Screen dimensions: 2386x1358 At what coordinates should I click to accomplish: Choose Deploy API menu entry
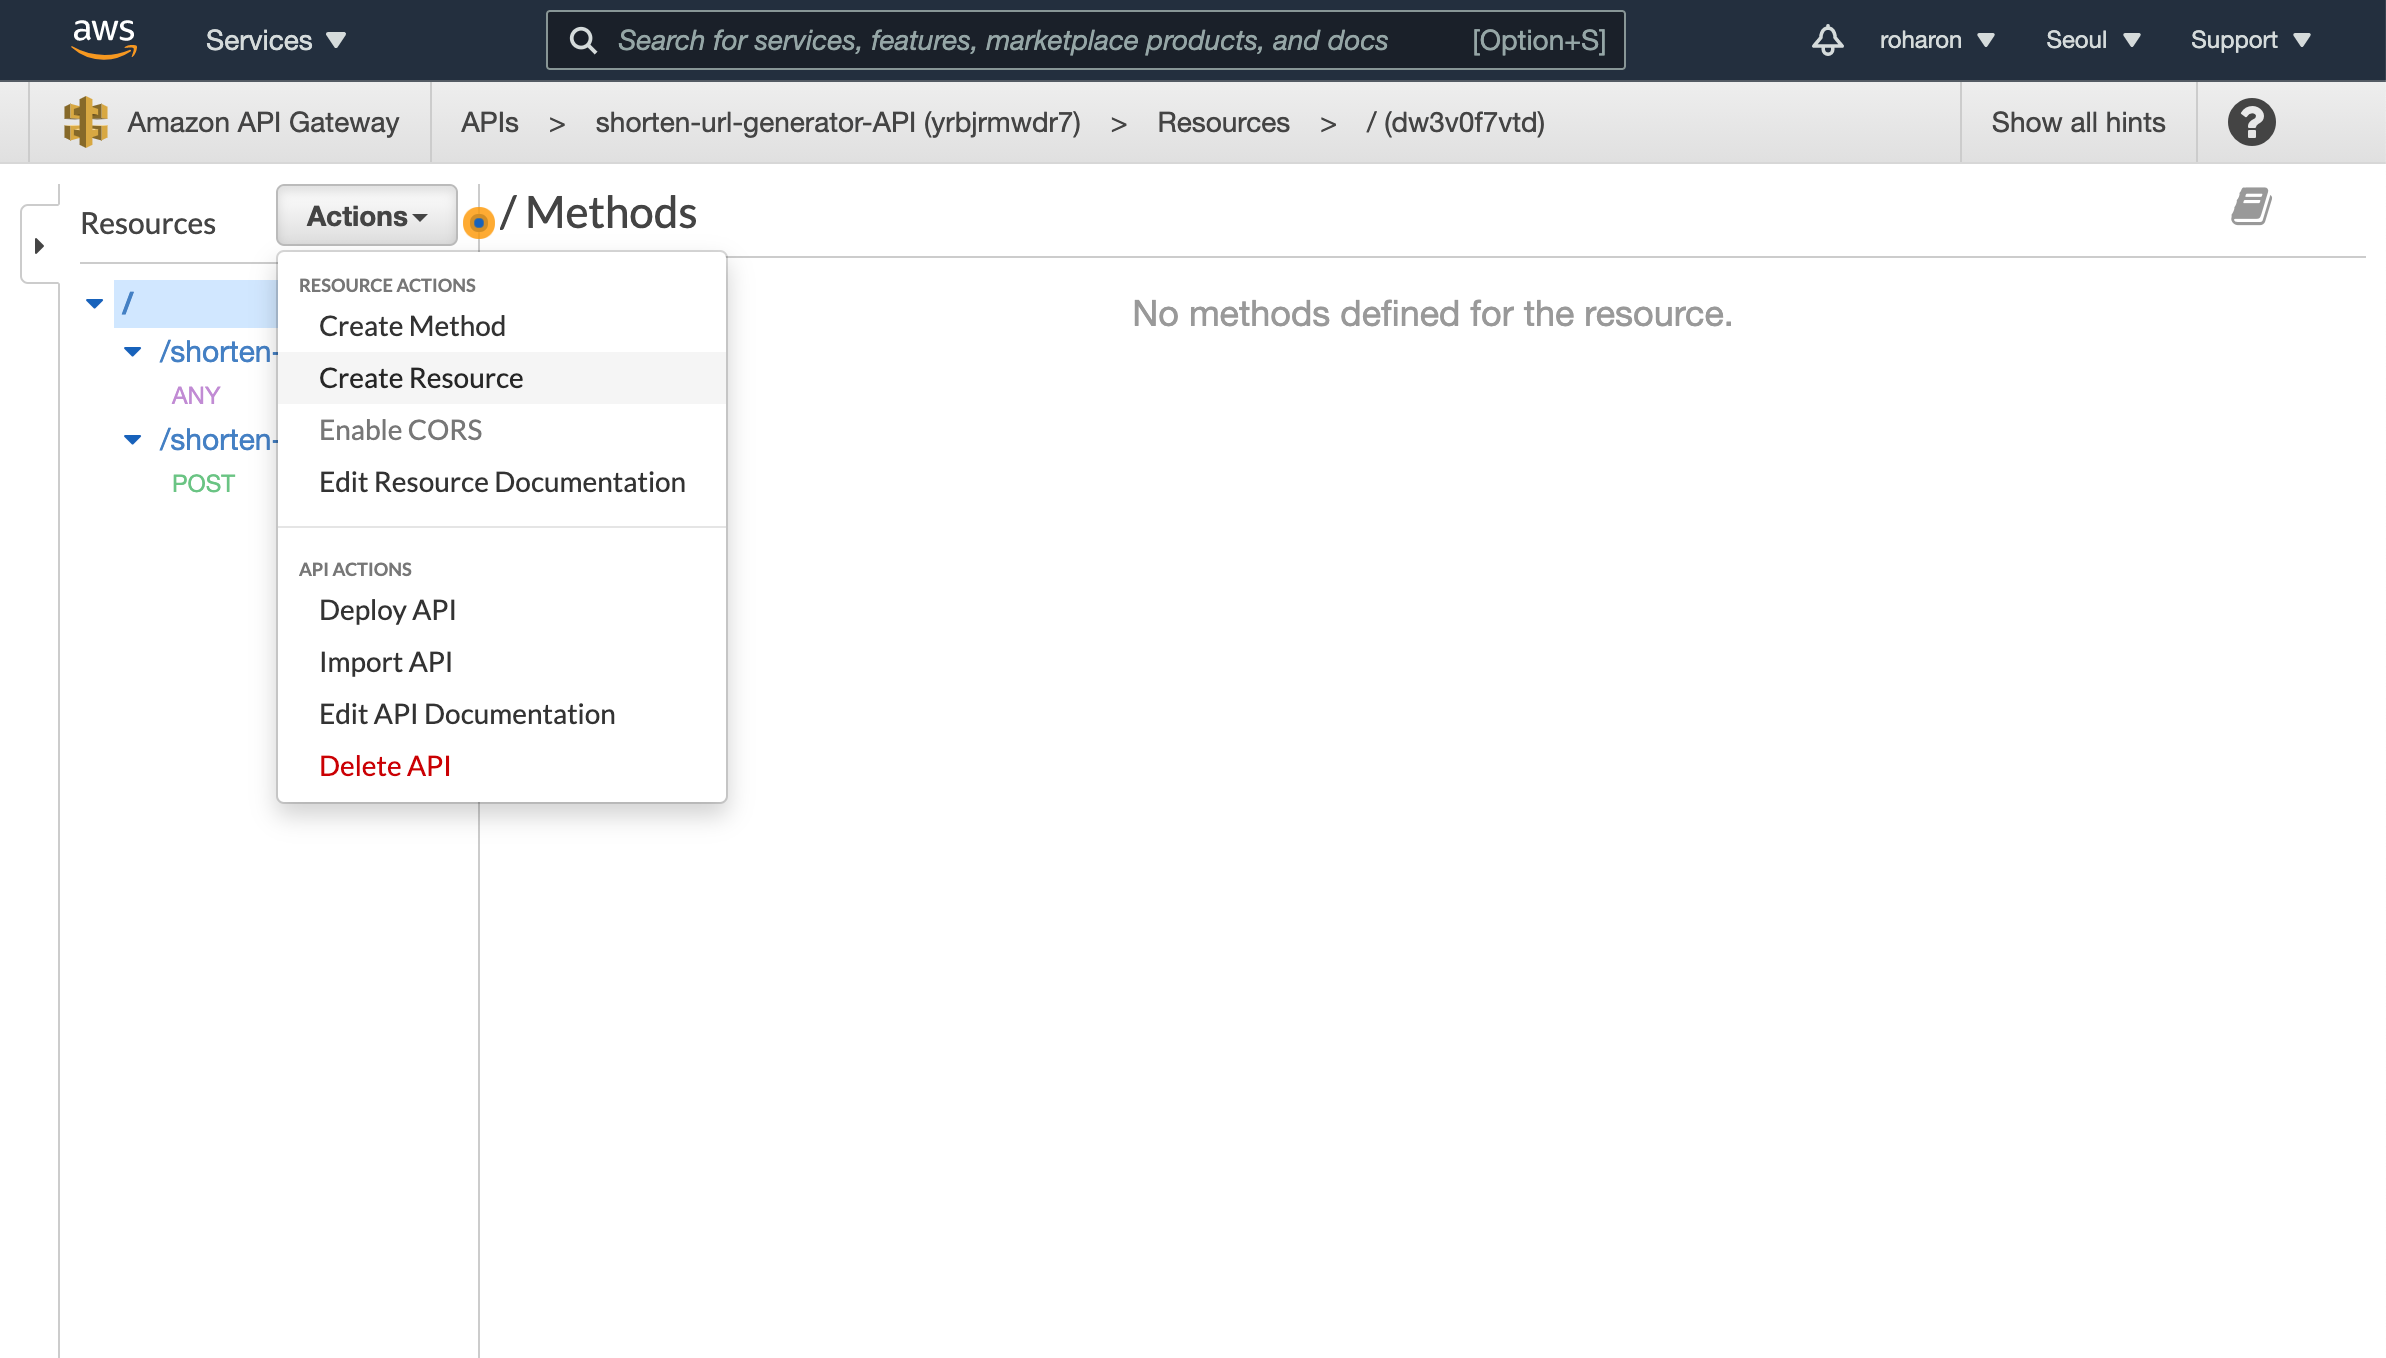387,610
